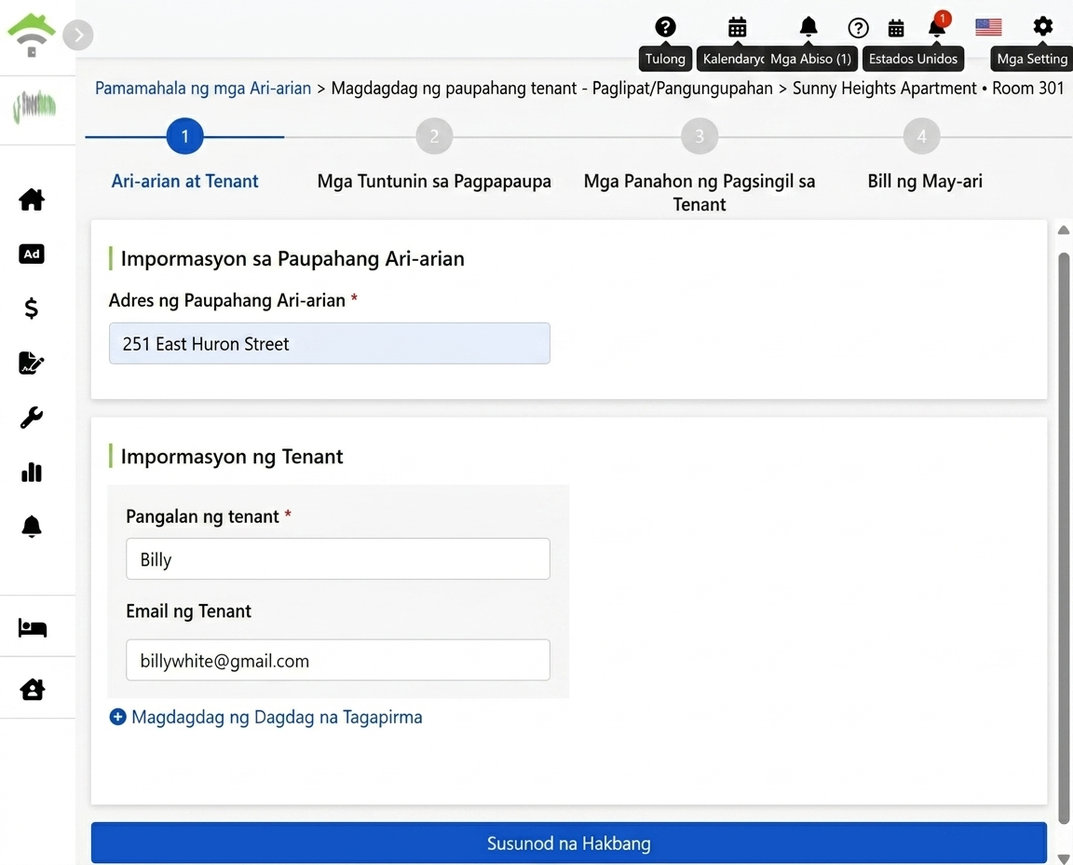Image resolution: width=1073 pixels, height=865 pixels.
Task: Open the document signing sidebar icon
Action: point(31,363)
